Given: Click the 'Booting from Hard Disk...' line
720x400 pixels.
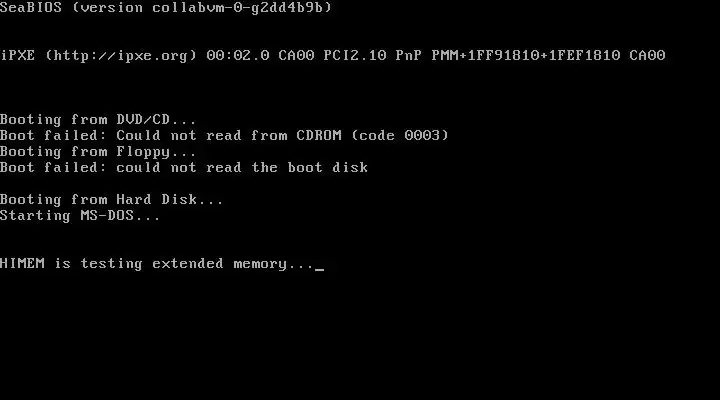Looking at the screenshot, I should (111, 200).
